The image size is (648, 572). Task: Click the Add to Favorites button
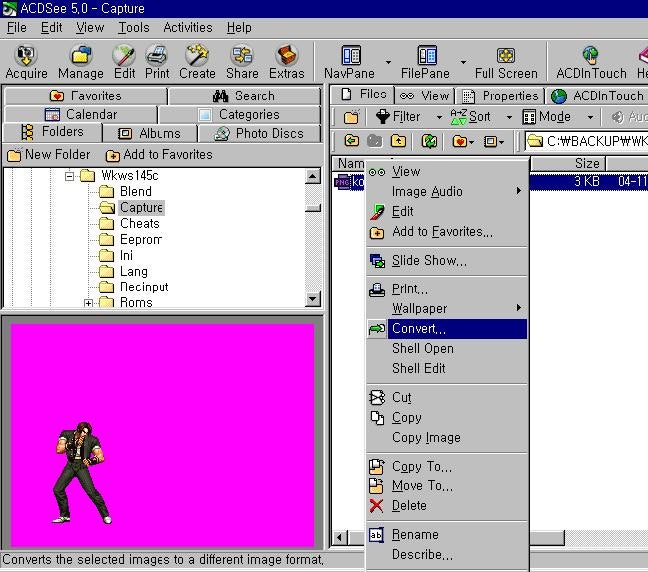pyautogui.click(x=159, y=155)
